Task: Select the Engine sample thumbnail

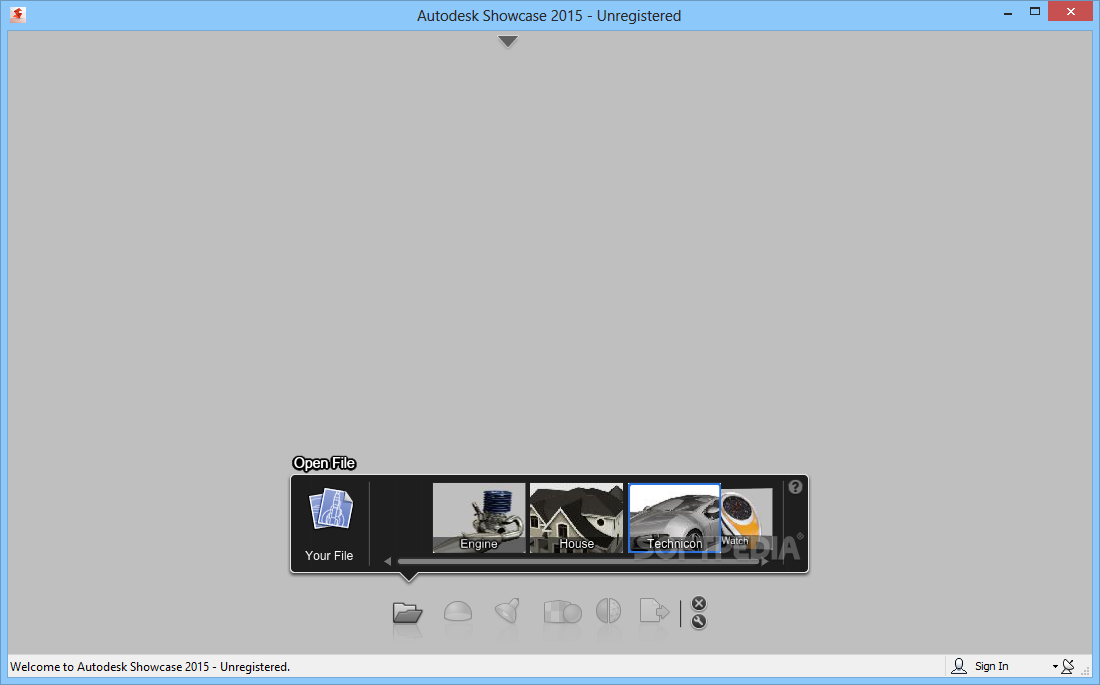Action: coord(478,518)
